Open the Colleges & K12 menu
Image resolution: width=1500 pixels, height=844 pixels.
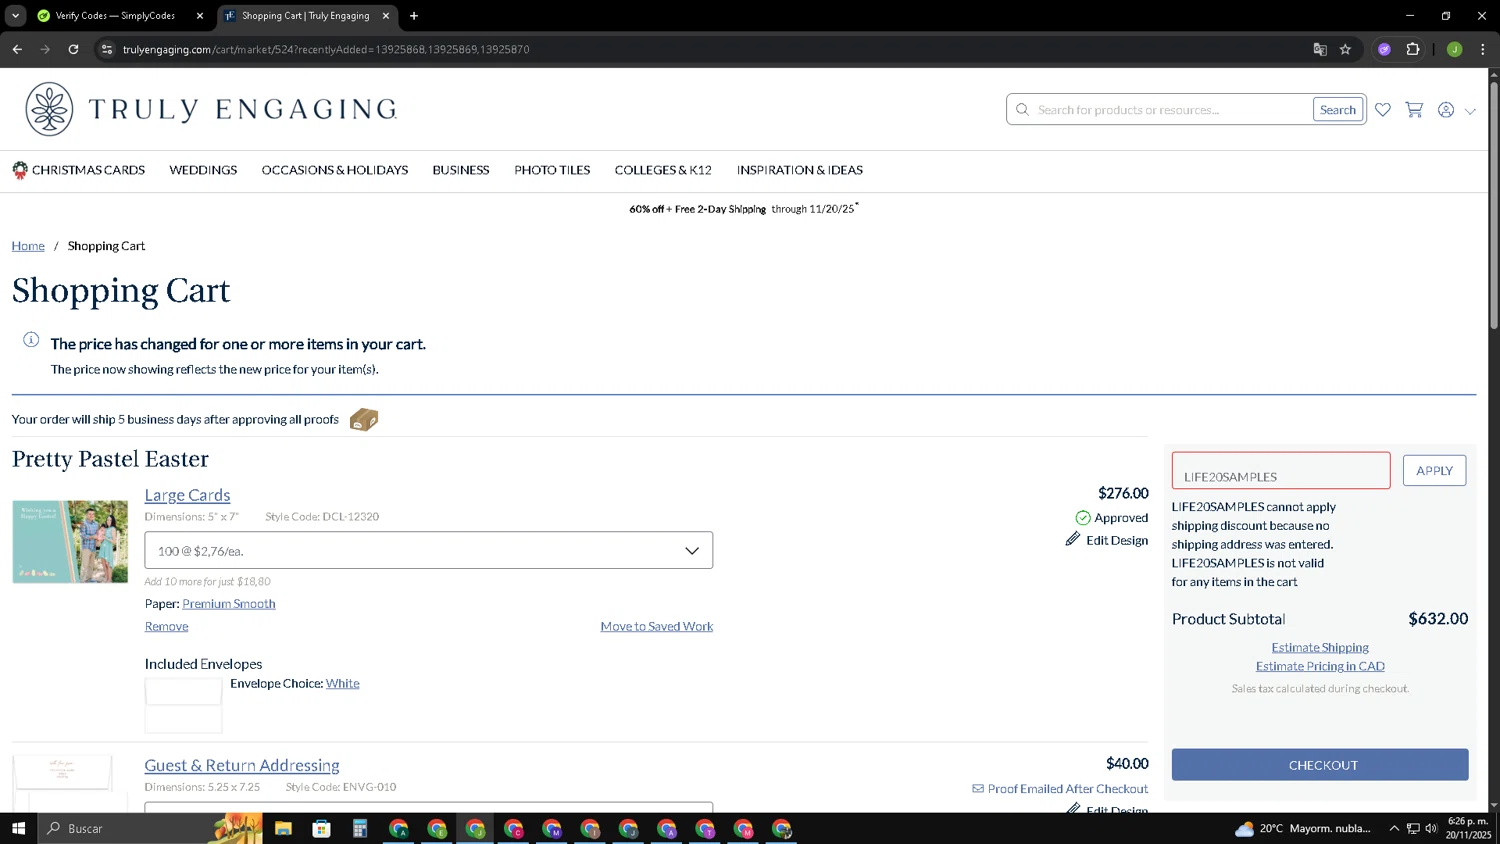(663, 170)
